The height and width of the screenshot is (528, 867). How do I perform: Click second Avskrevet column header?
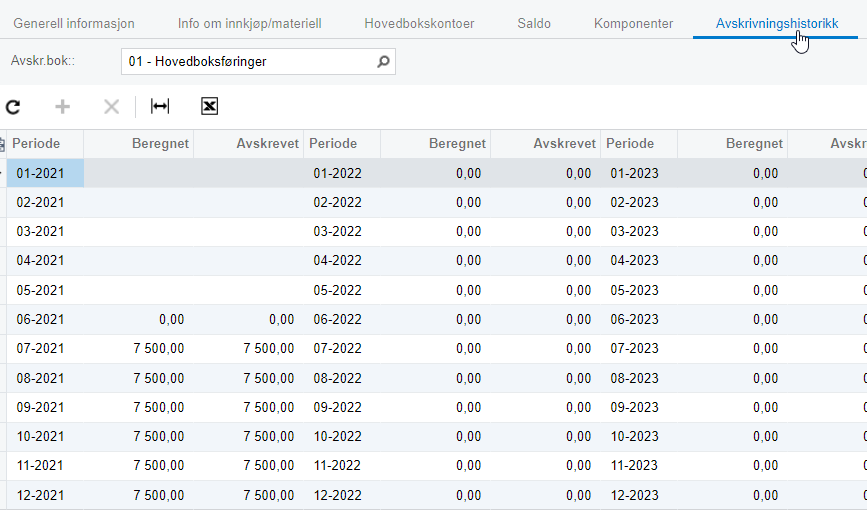pyautogui.click(x=546, y=144)
